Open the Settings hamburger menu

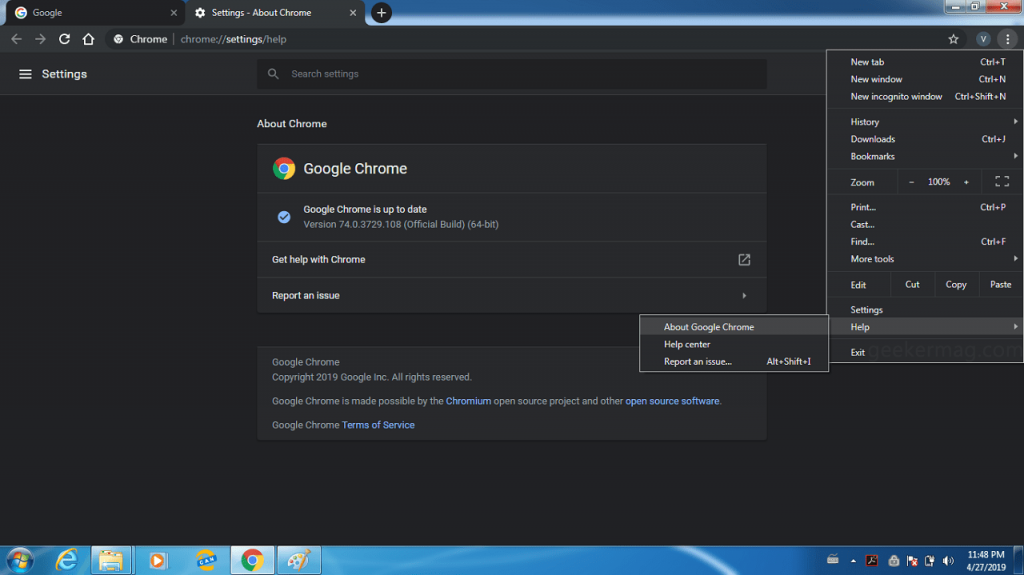click(x=25, y=74)
